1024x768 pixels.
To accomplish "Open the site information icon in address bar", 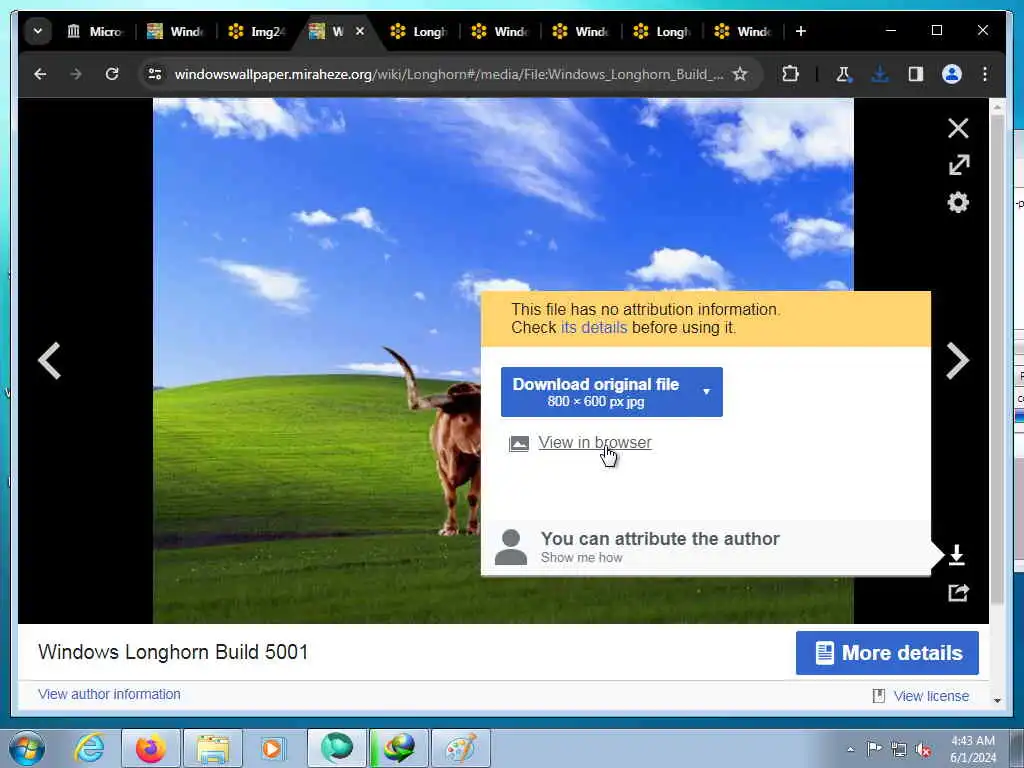I will click(155, 74).
